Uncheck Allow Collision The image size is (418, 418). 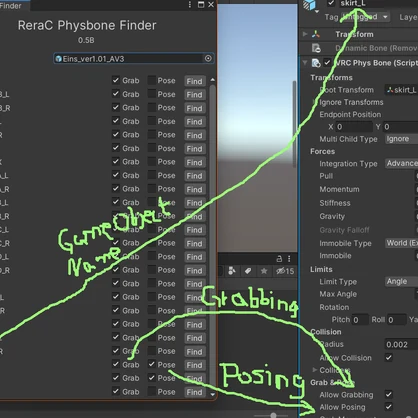pyautogui.click(x=389, y=358)
